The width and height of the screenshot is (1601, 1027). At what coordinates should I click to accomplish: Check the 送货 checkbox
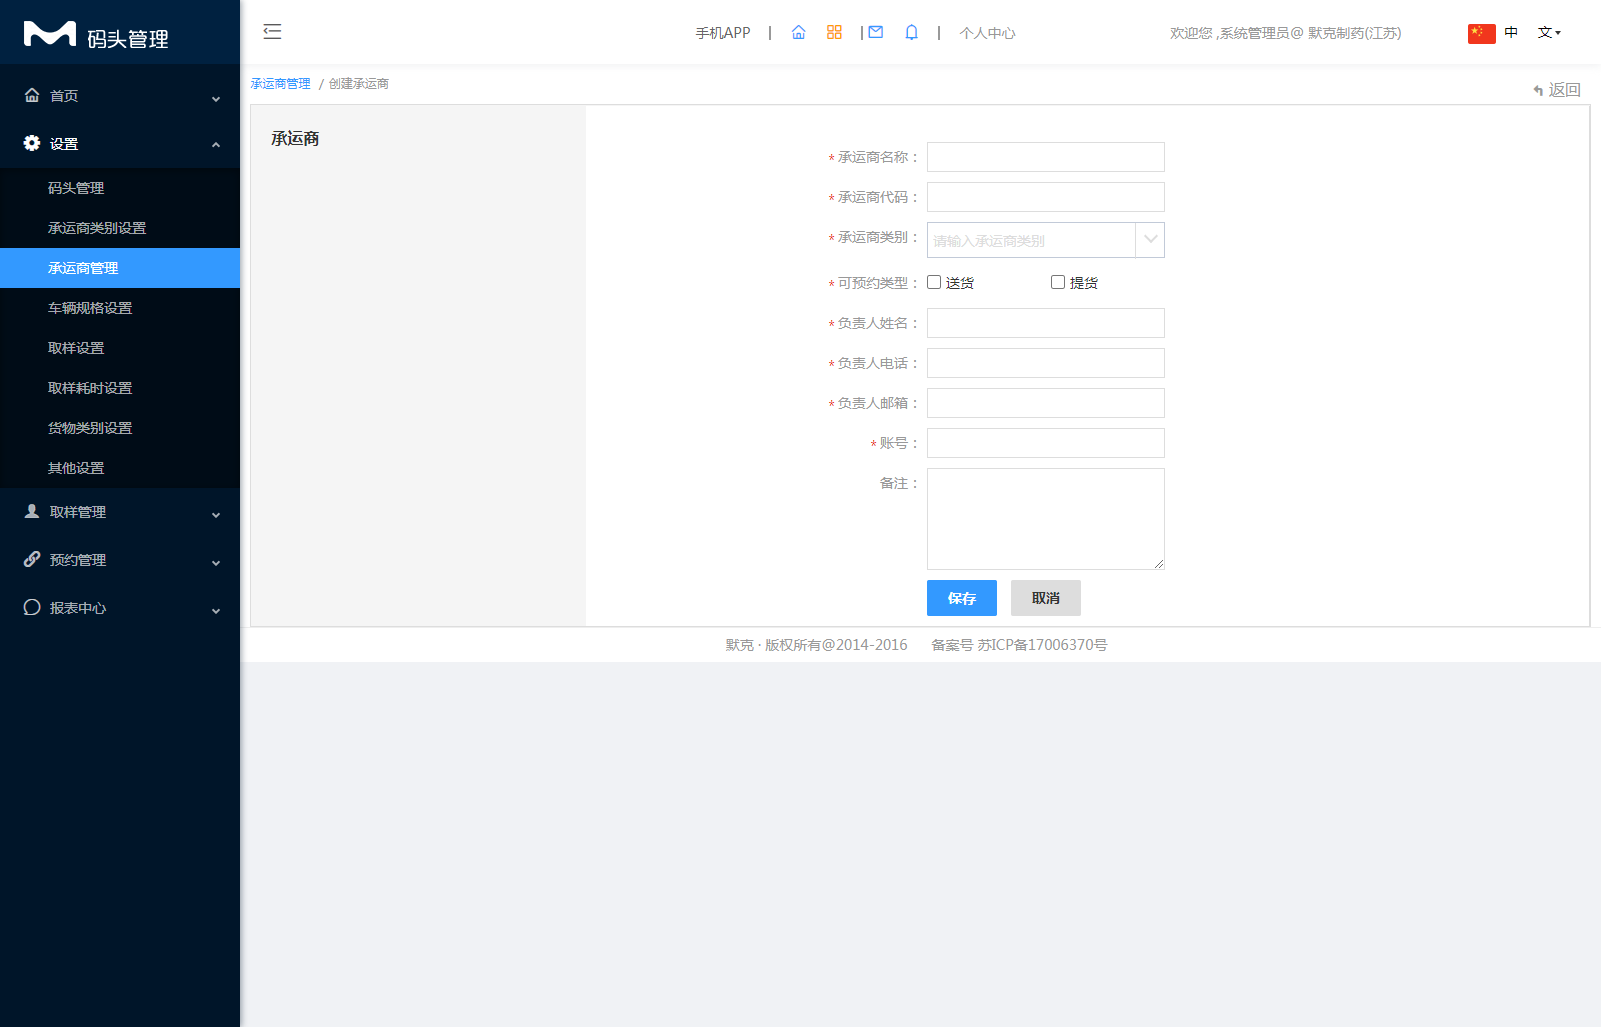pos(934,282)
